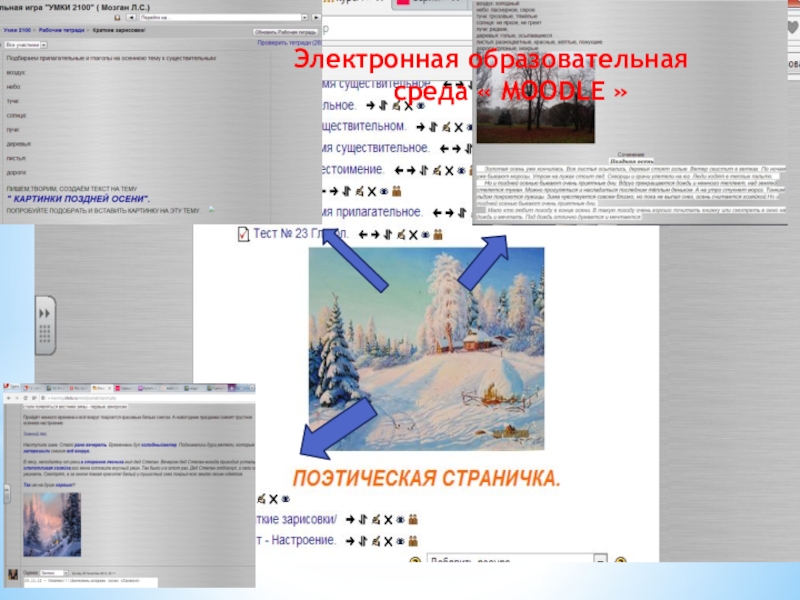800x600 pixels.
Task: Toggle the eye icon in the 'естоимение.' row
Action: click(x=461, y=171)
